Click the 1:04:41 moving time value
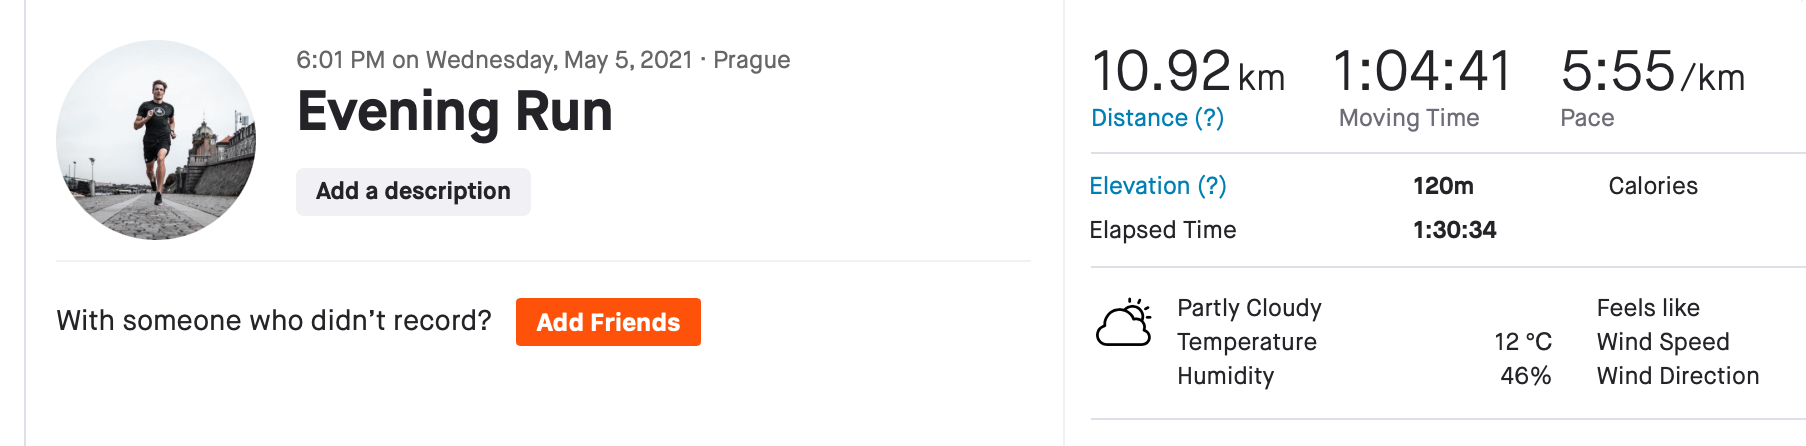Screen dimensions: 1806x446 [1422, 72]
